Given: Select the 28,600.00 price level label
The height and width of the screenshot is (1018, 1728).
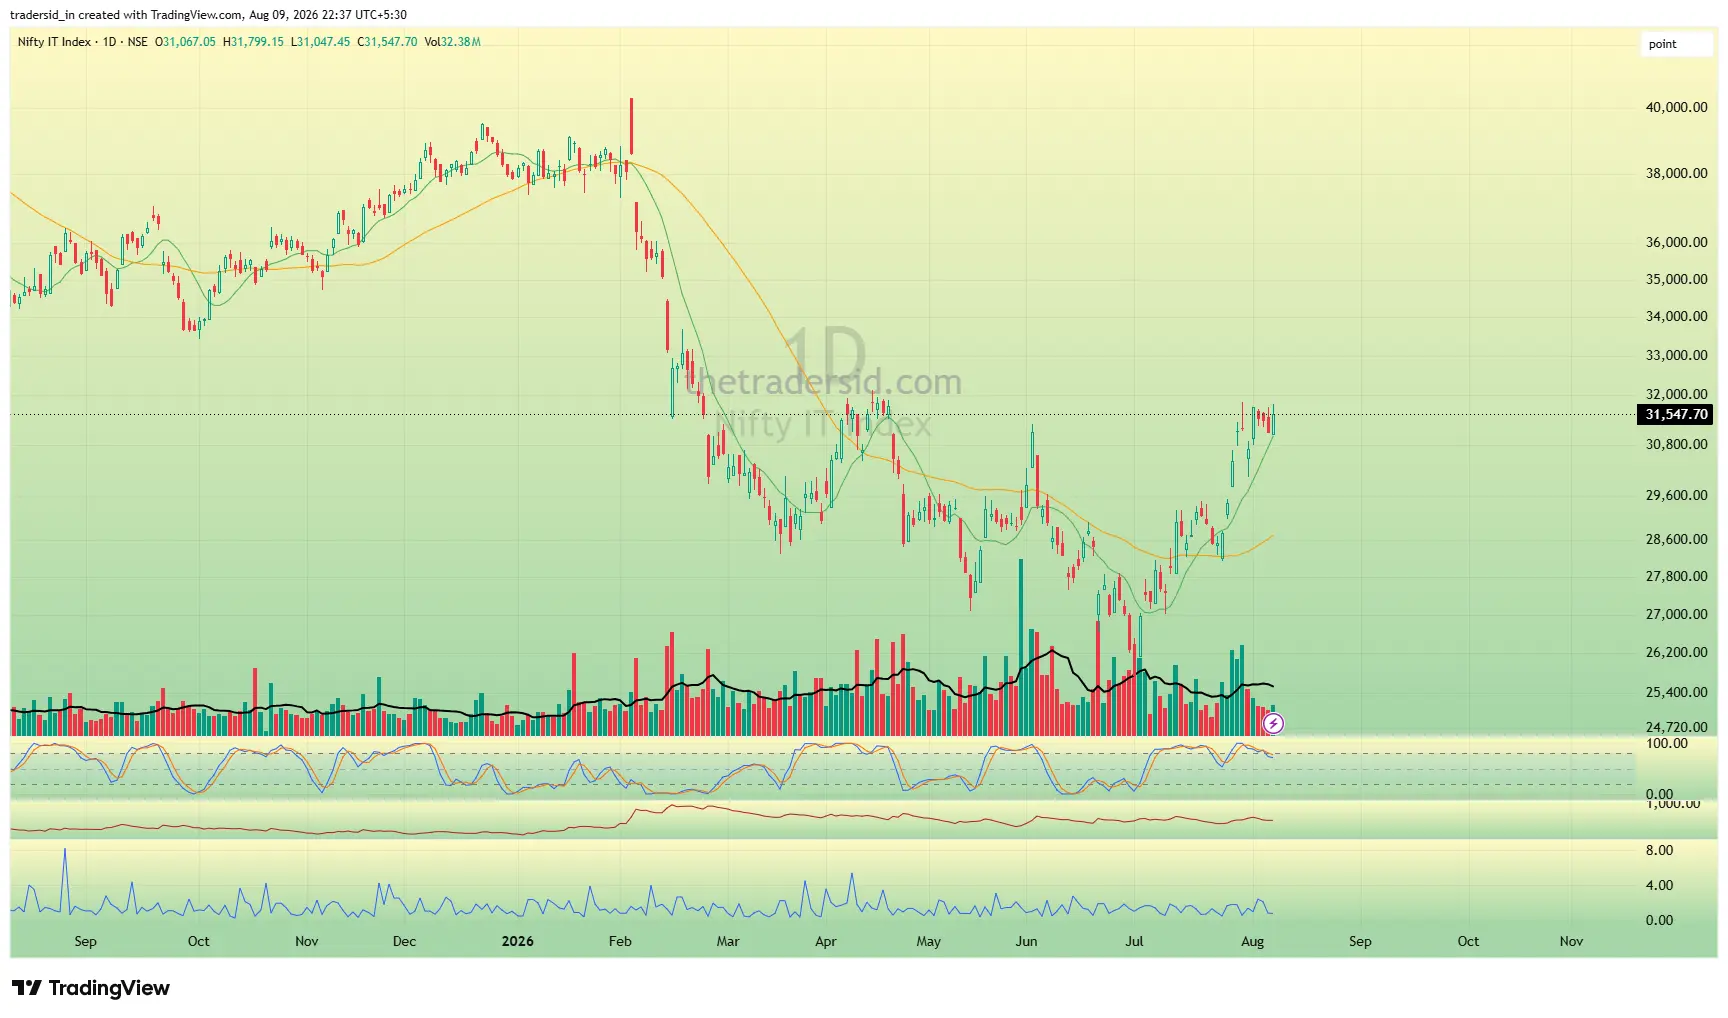Looking at the screenshot, I should 1676,539.
